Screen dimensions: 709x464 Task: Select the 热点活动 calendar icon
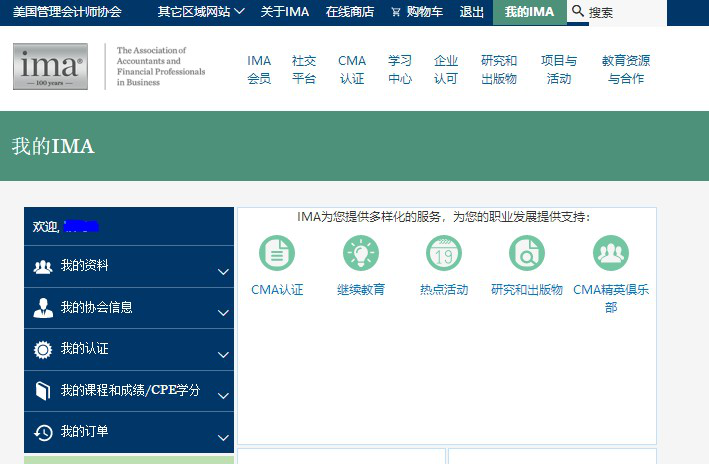444,253
